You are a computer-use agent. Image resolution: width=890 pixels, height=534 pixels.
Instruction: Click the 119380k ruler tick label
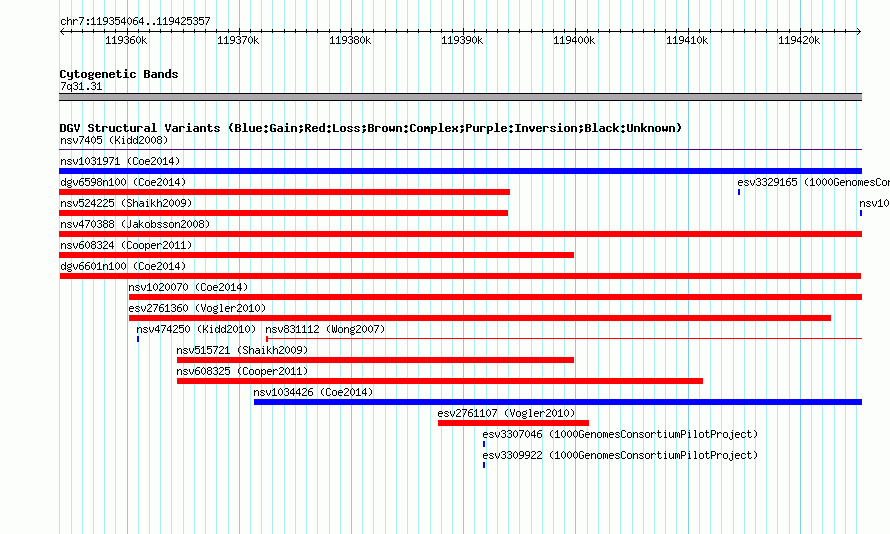point(350,40)
